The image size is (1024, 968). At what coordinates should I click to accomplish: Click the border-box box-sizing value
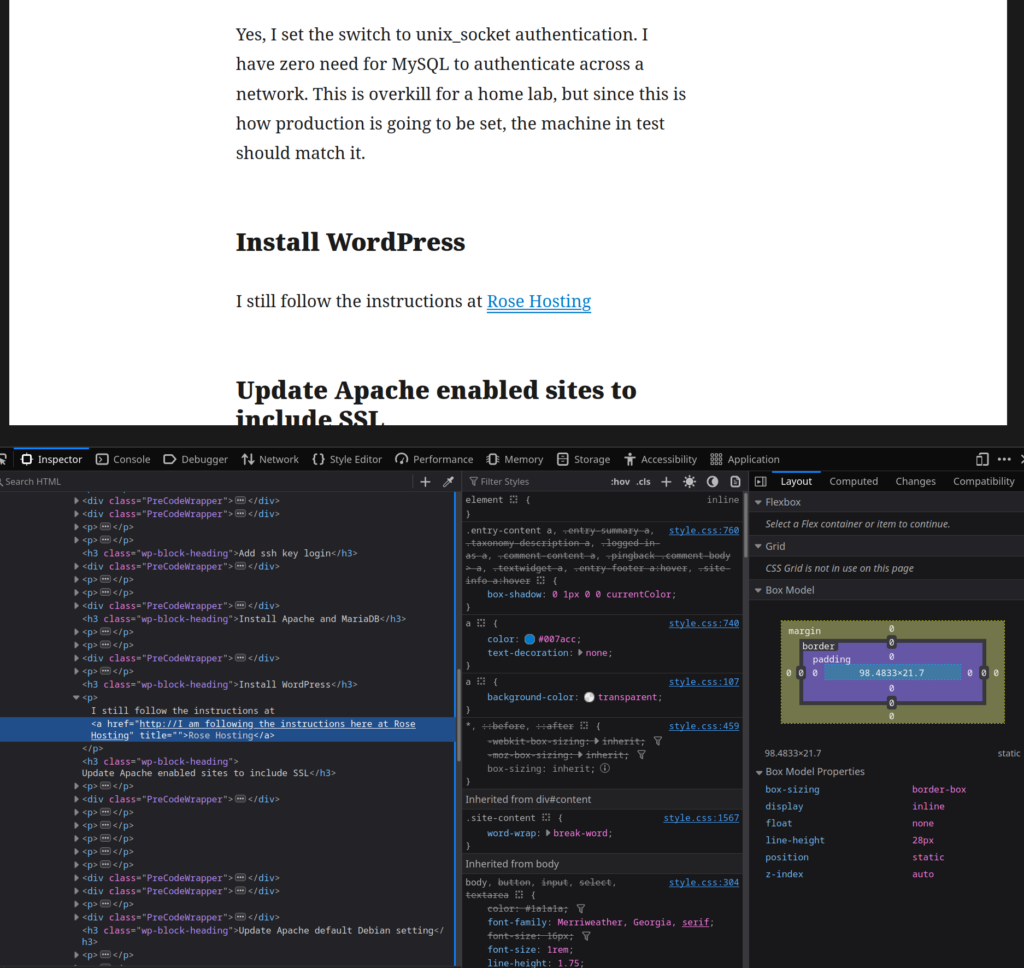pyautogui.click(x=938, y=789)
